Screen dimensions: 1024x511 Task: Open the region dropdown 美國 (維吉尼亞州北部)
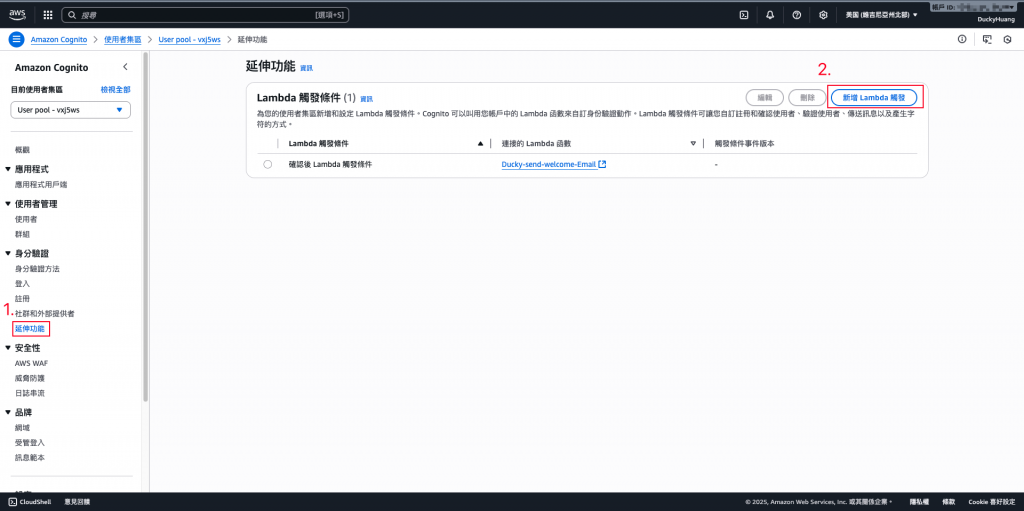[x=881, y=14]
